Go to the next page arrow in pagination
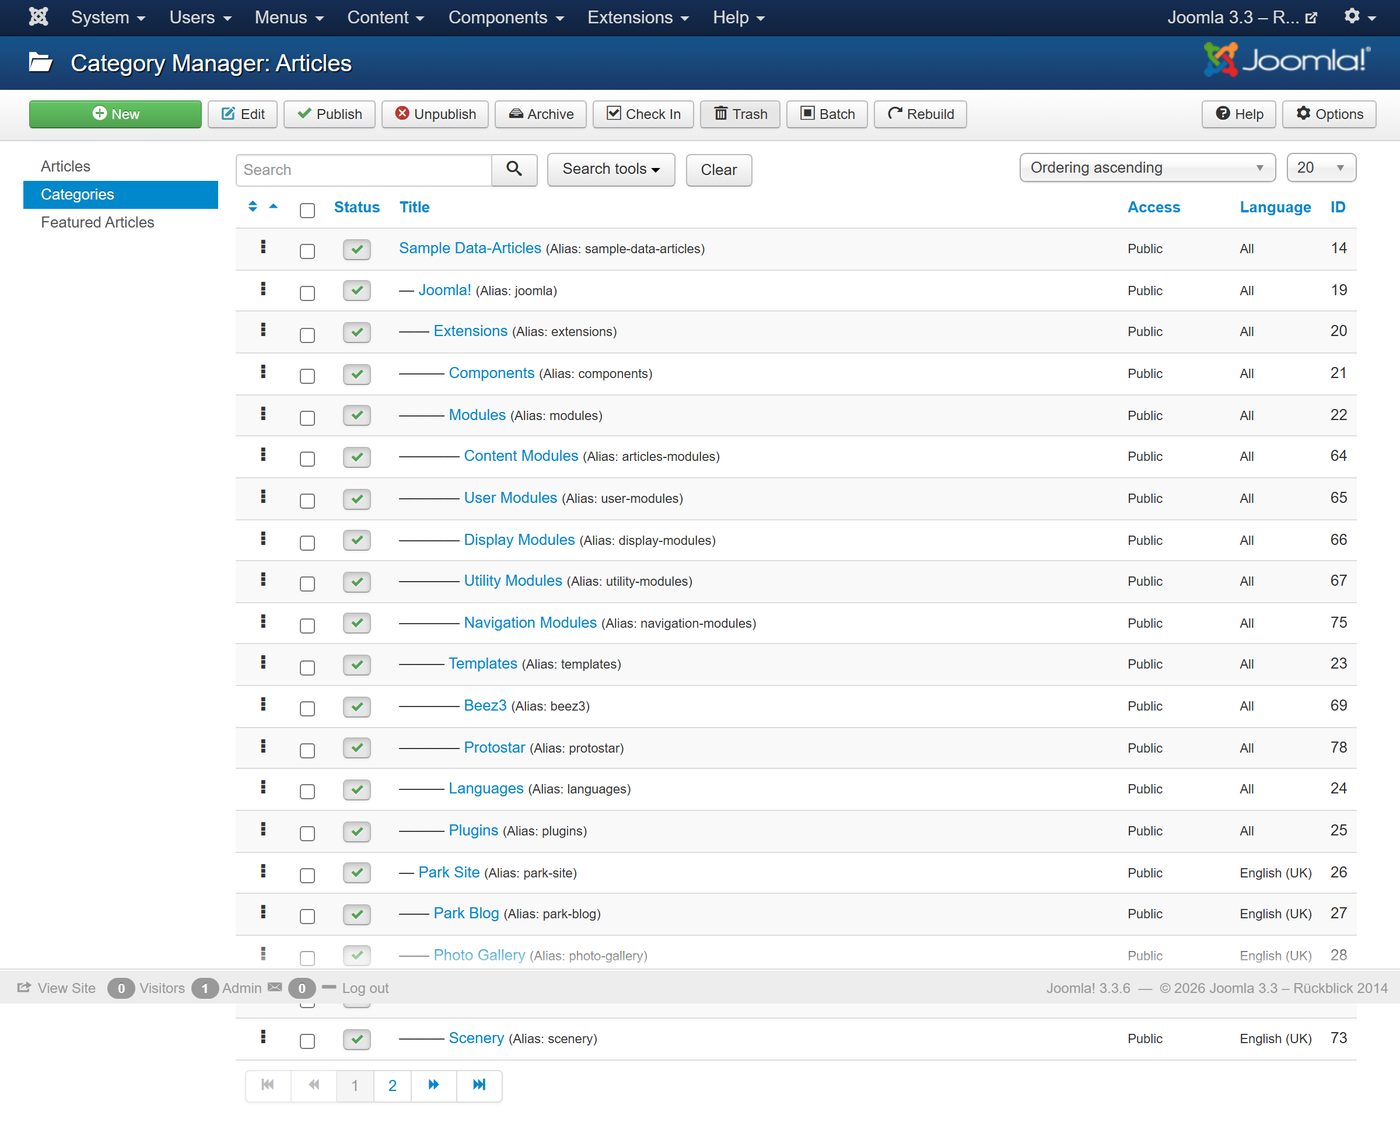This screenshot has height=1126, width=1400. (x=433, y=1085)
